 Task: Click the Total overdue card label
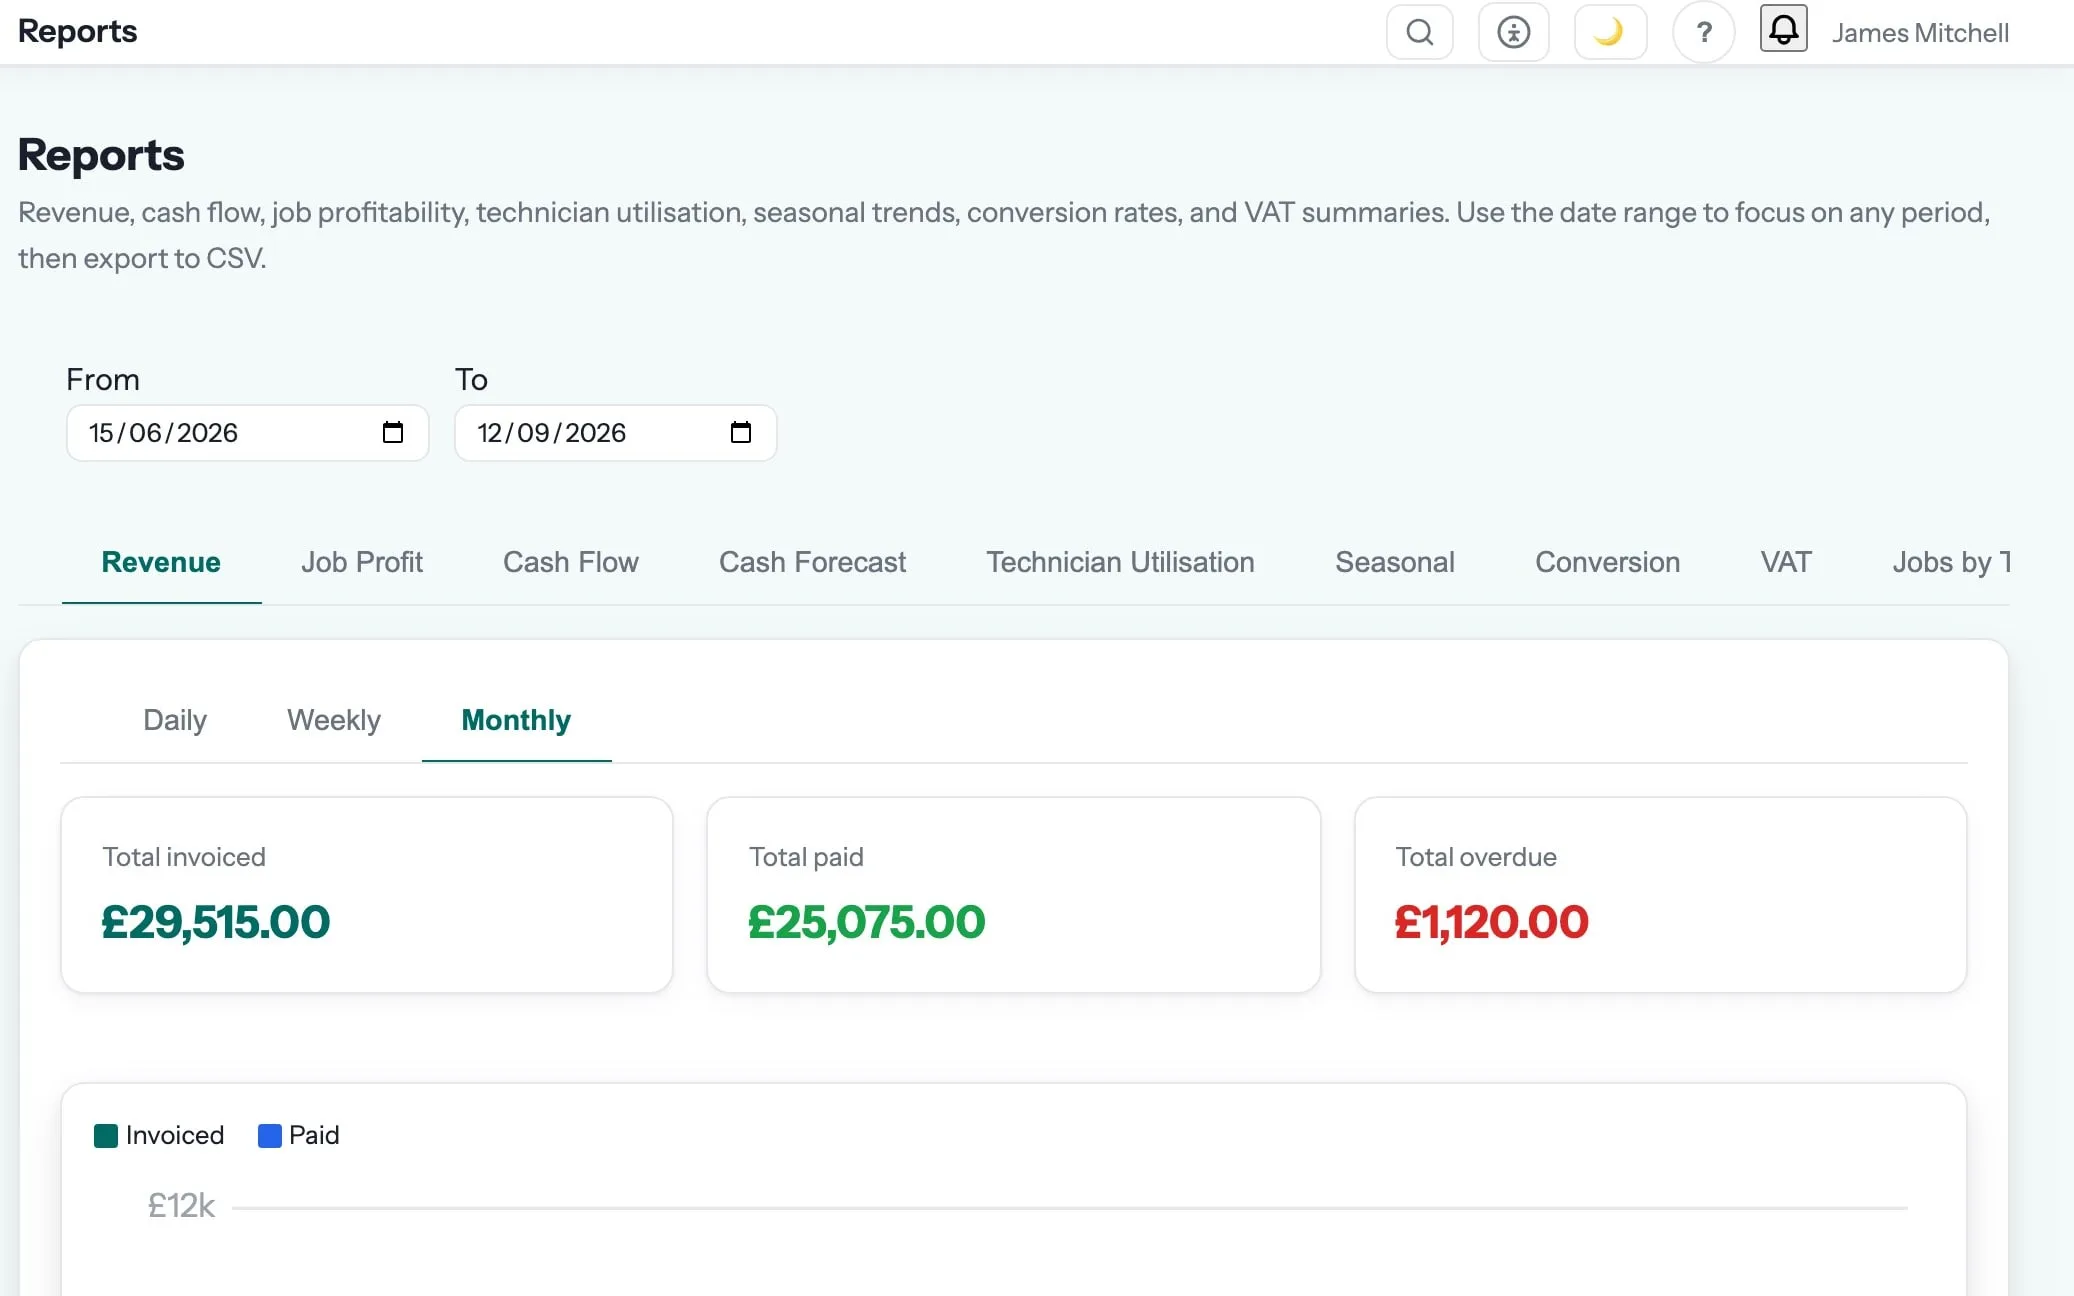tap(1476, 857)
